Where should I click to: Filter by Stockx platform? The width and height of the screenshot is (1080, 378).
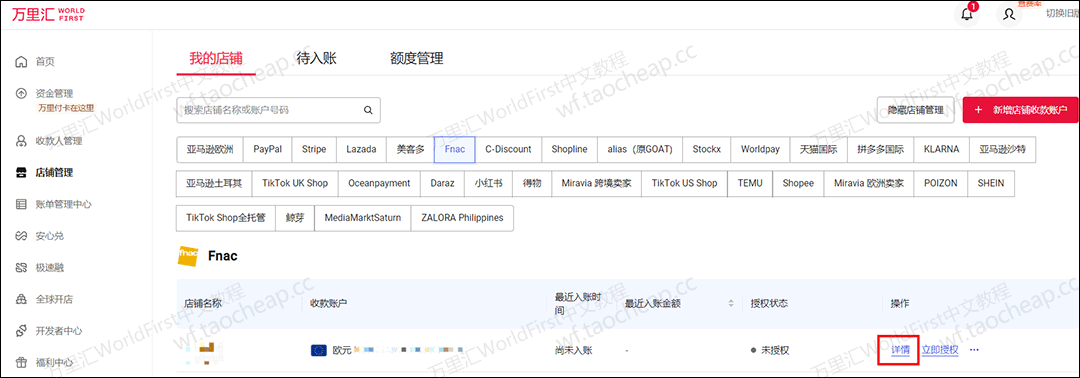point(707,149)
